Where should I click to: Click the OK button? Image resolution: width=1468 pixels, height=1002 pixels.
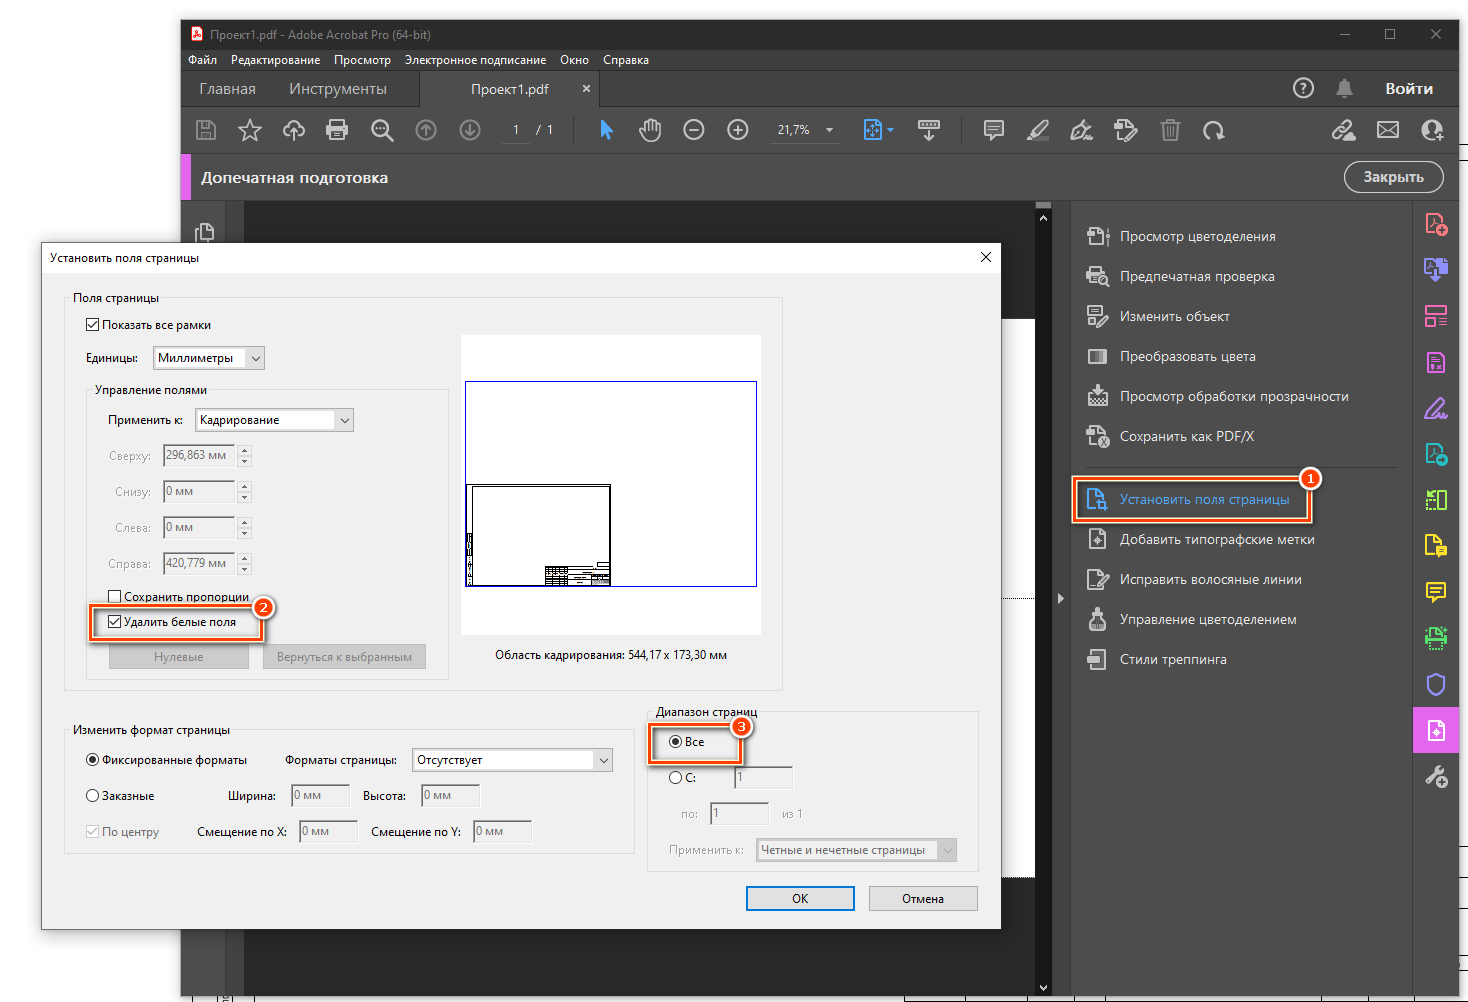[800, 898]
